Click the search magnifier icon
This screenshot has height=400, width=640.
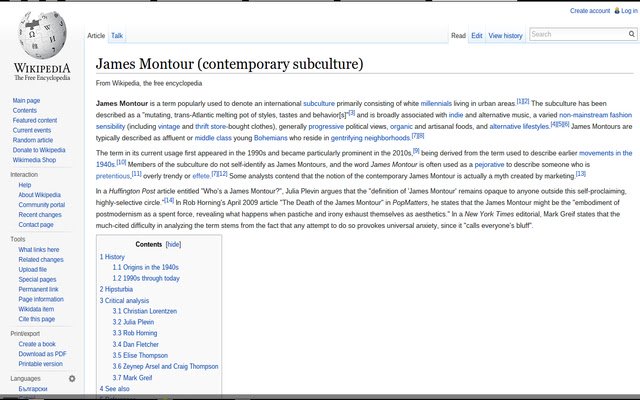[631, 34]
